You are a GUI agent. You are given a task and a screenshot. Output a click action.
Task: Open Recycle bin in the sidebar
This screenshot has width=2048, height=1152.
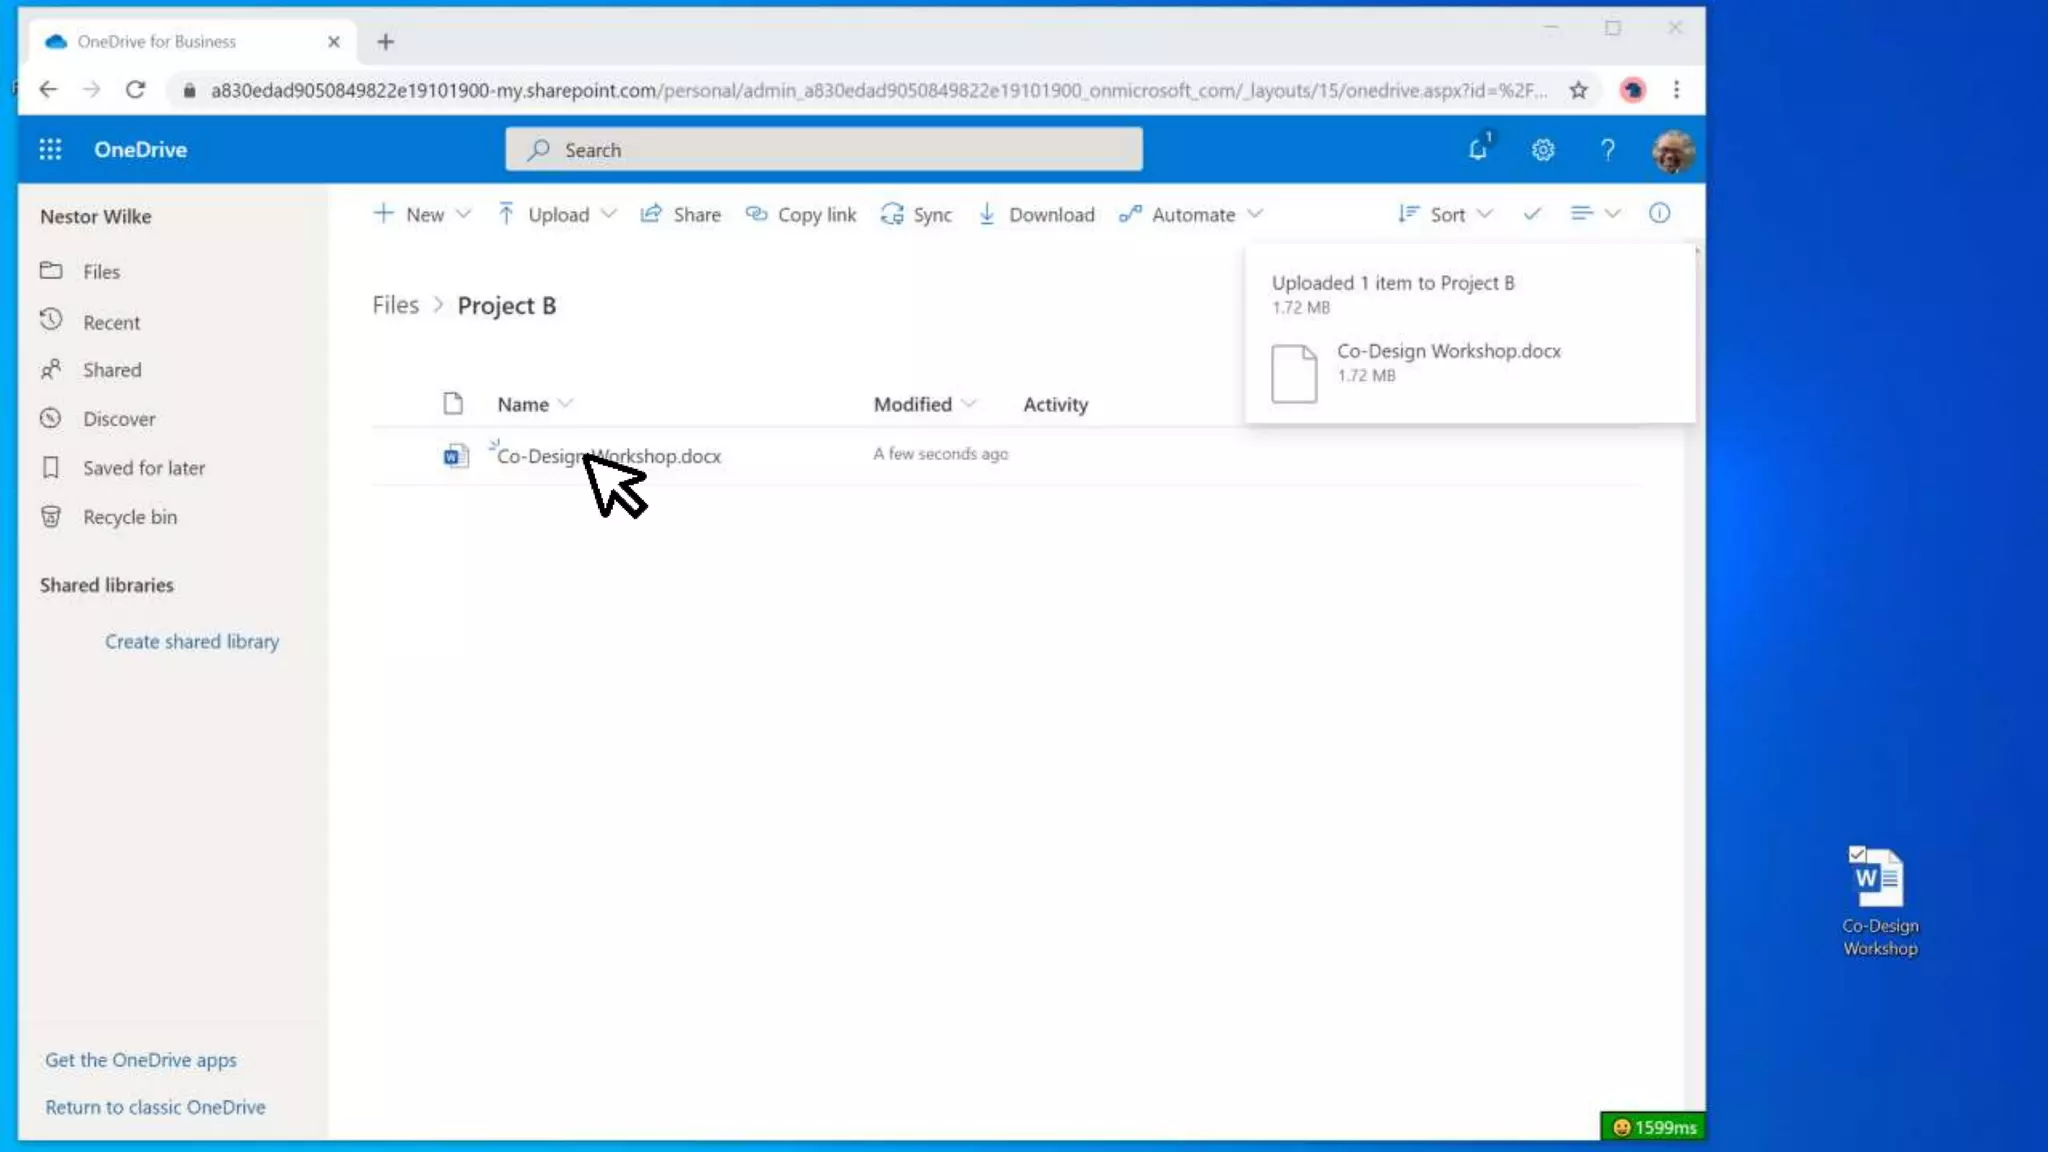tap(129, 517)
